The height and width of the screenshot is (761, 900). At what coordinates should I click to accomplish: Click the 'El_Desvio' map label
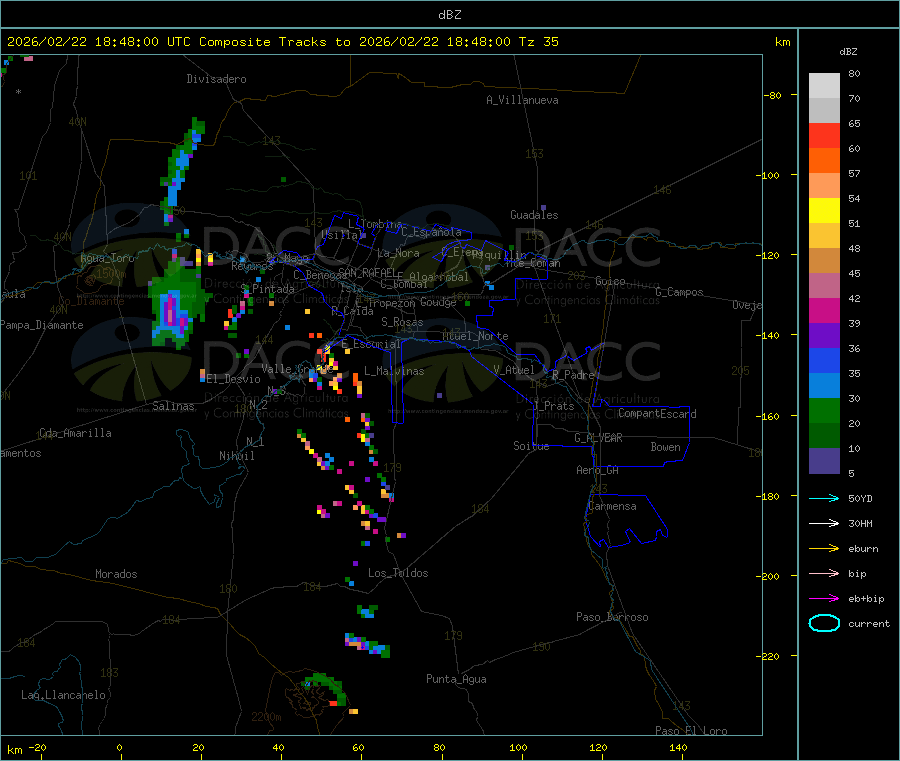point(234,379)
